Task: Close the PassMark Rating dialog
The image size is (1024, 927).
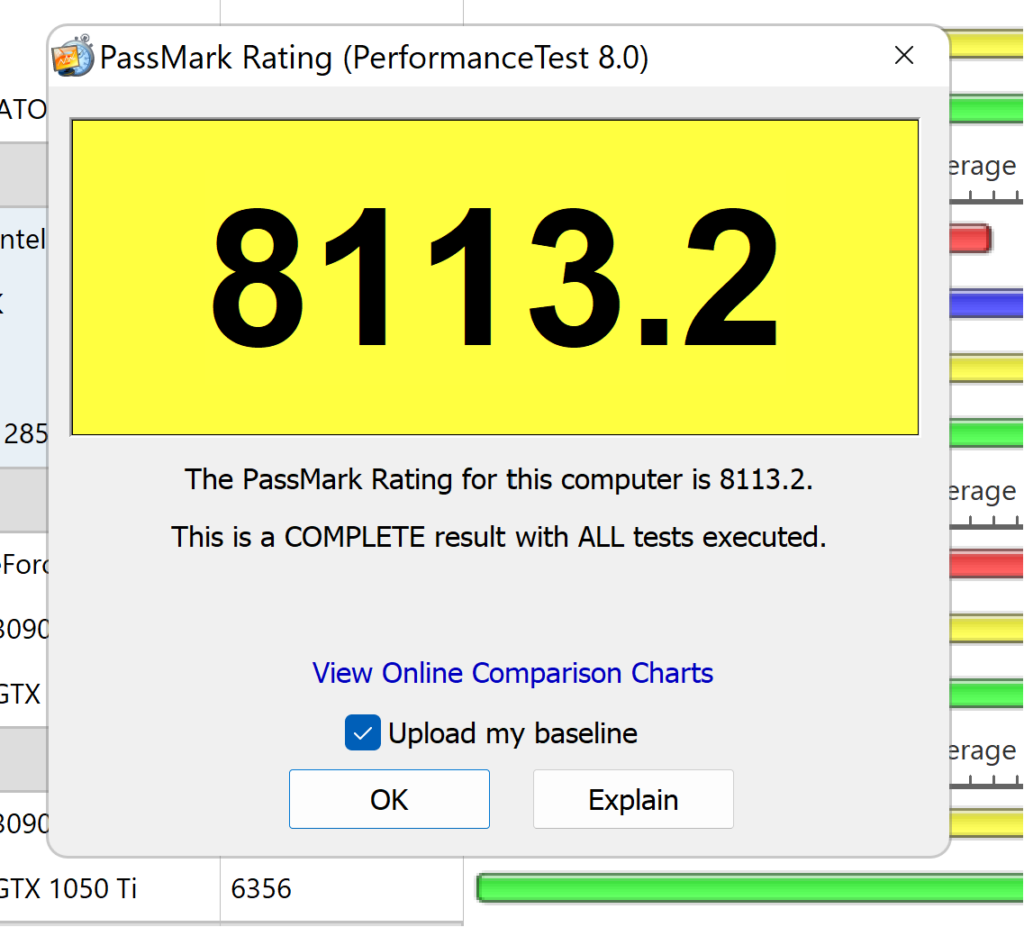Action: click(x=904, y=56)
